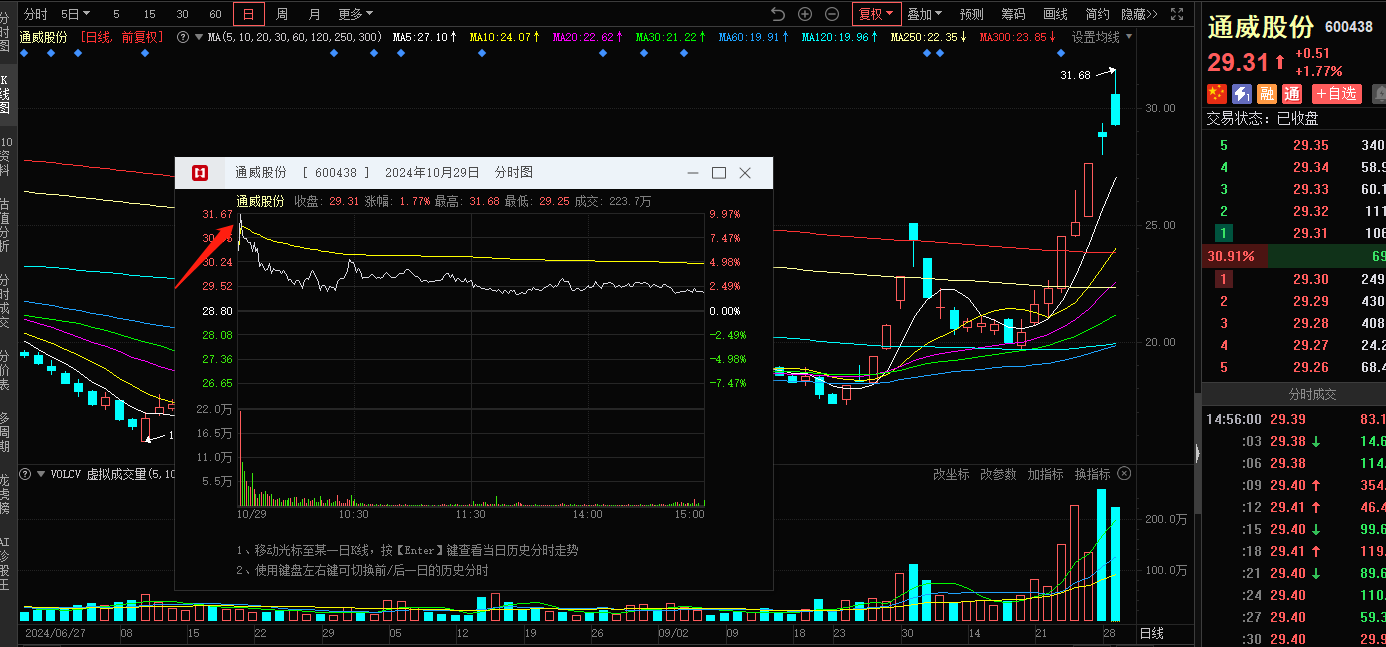
Task: Open AI诊股王 in left sidebar
Action: [5, 564]
